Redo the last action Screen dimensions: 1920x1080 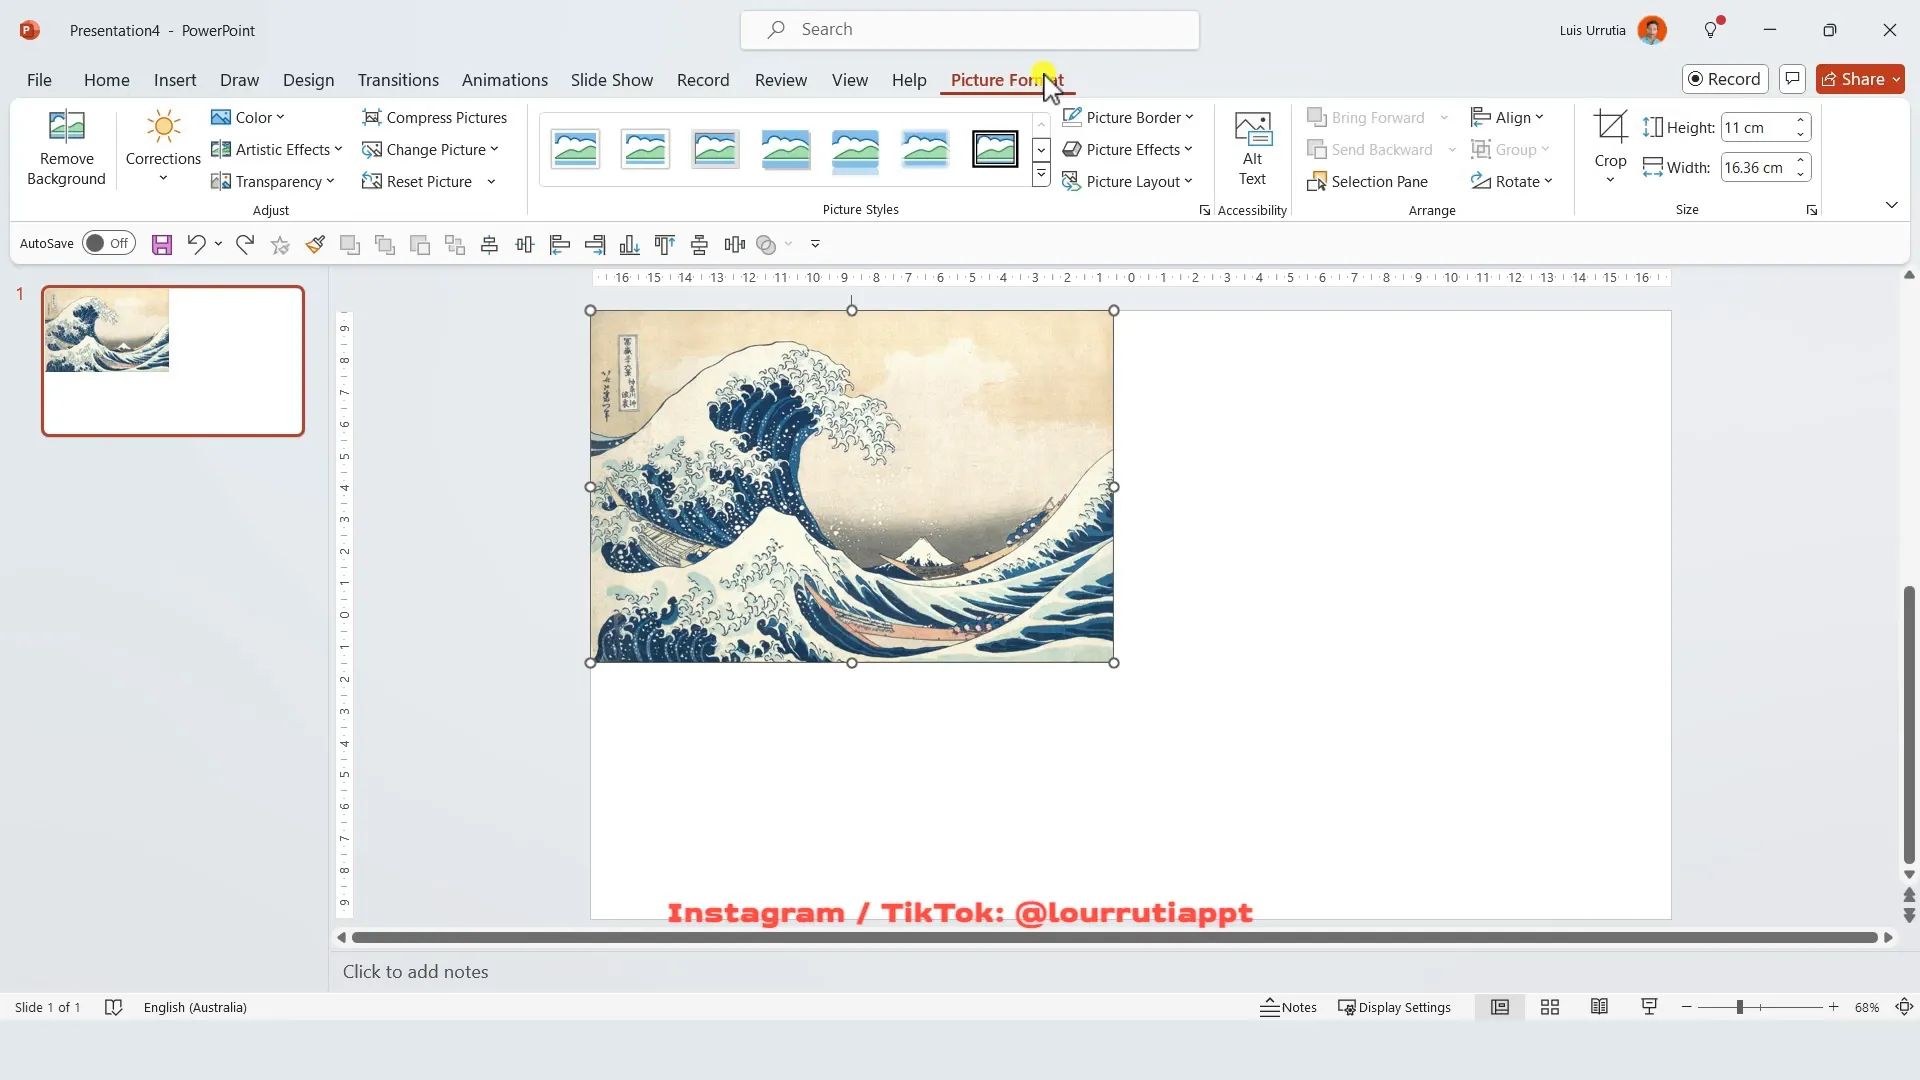(x=245, y=244)
